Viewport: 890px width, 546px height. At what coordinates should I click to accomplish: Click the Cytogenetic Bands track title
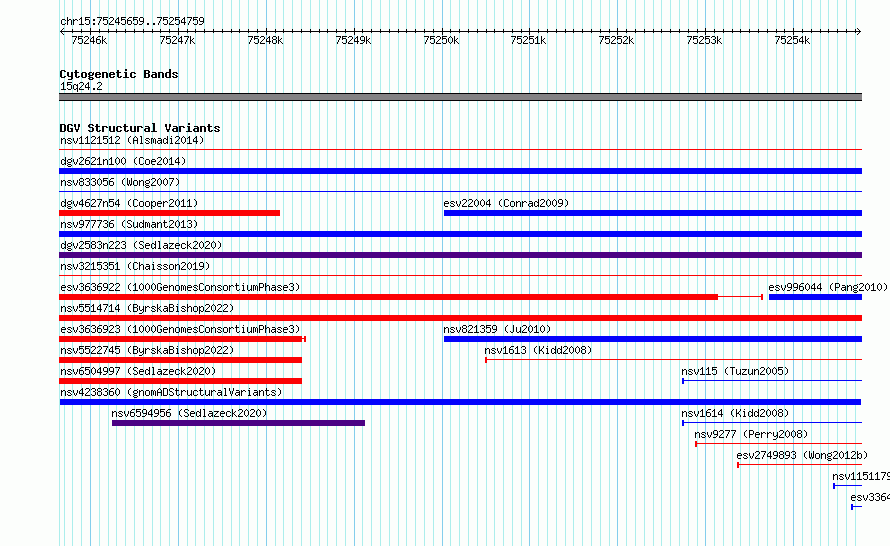(x=119, y=74)
